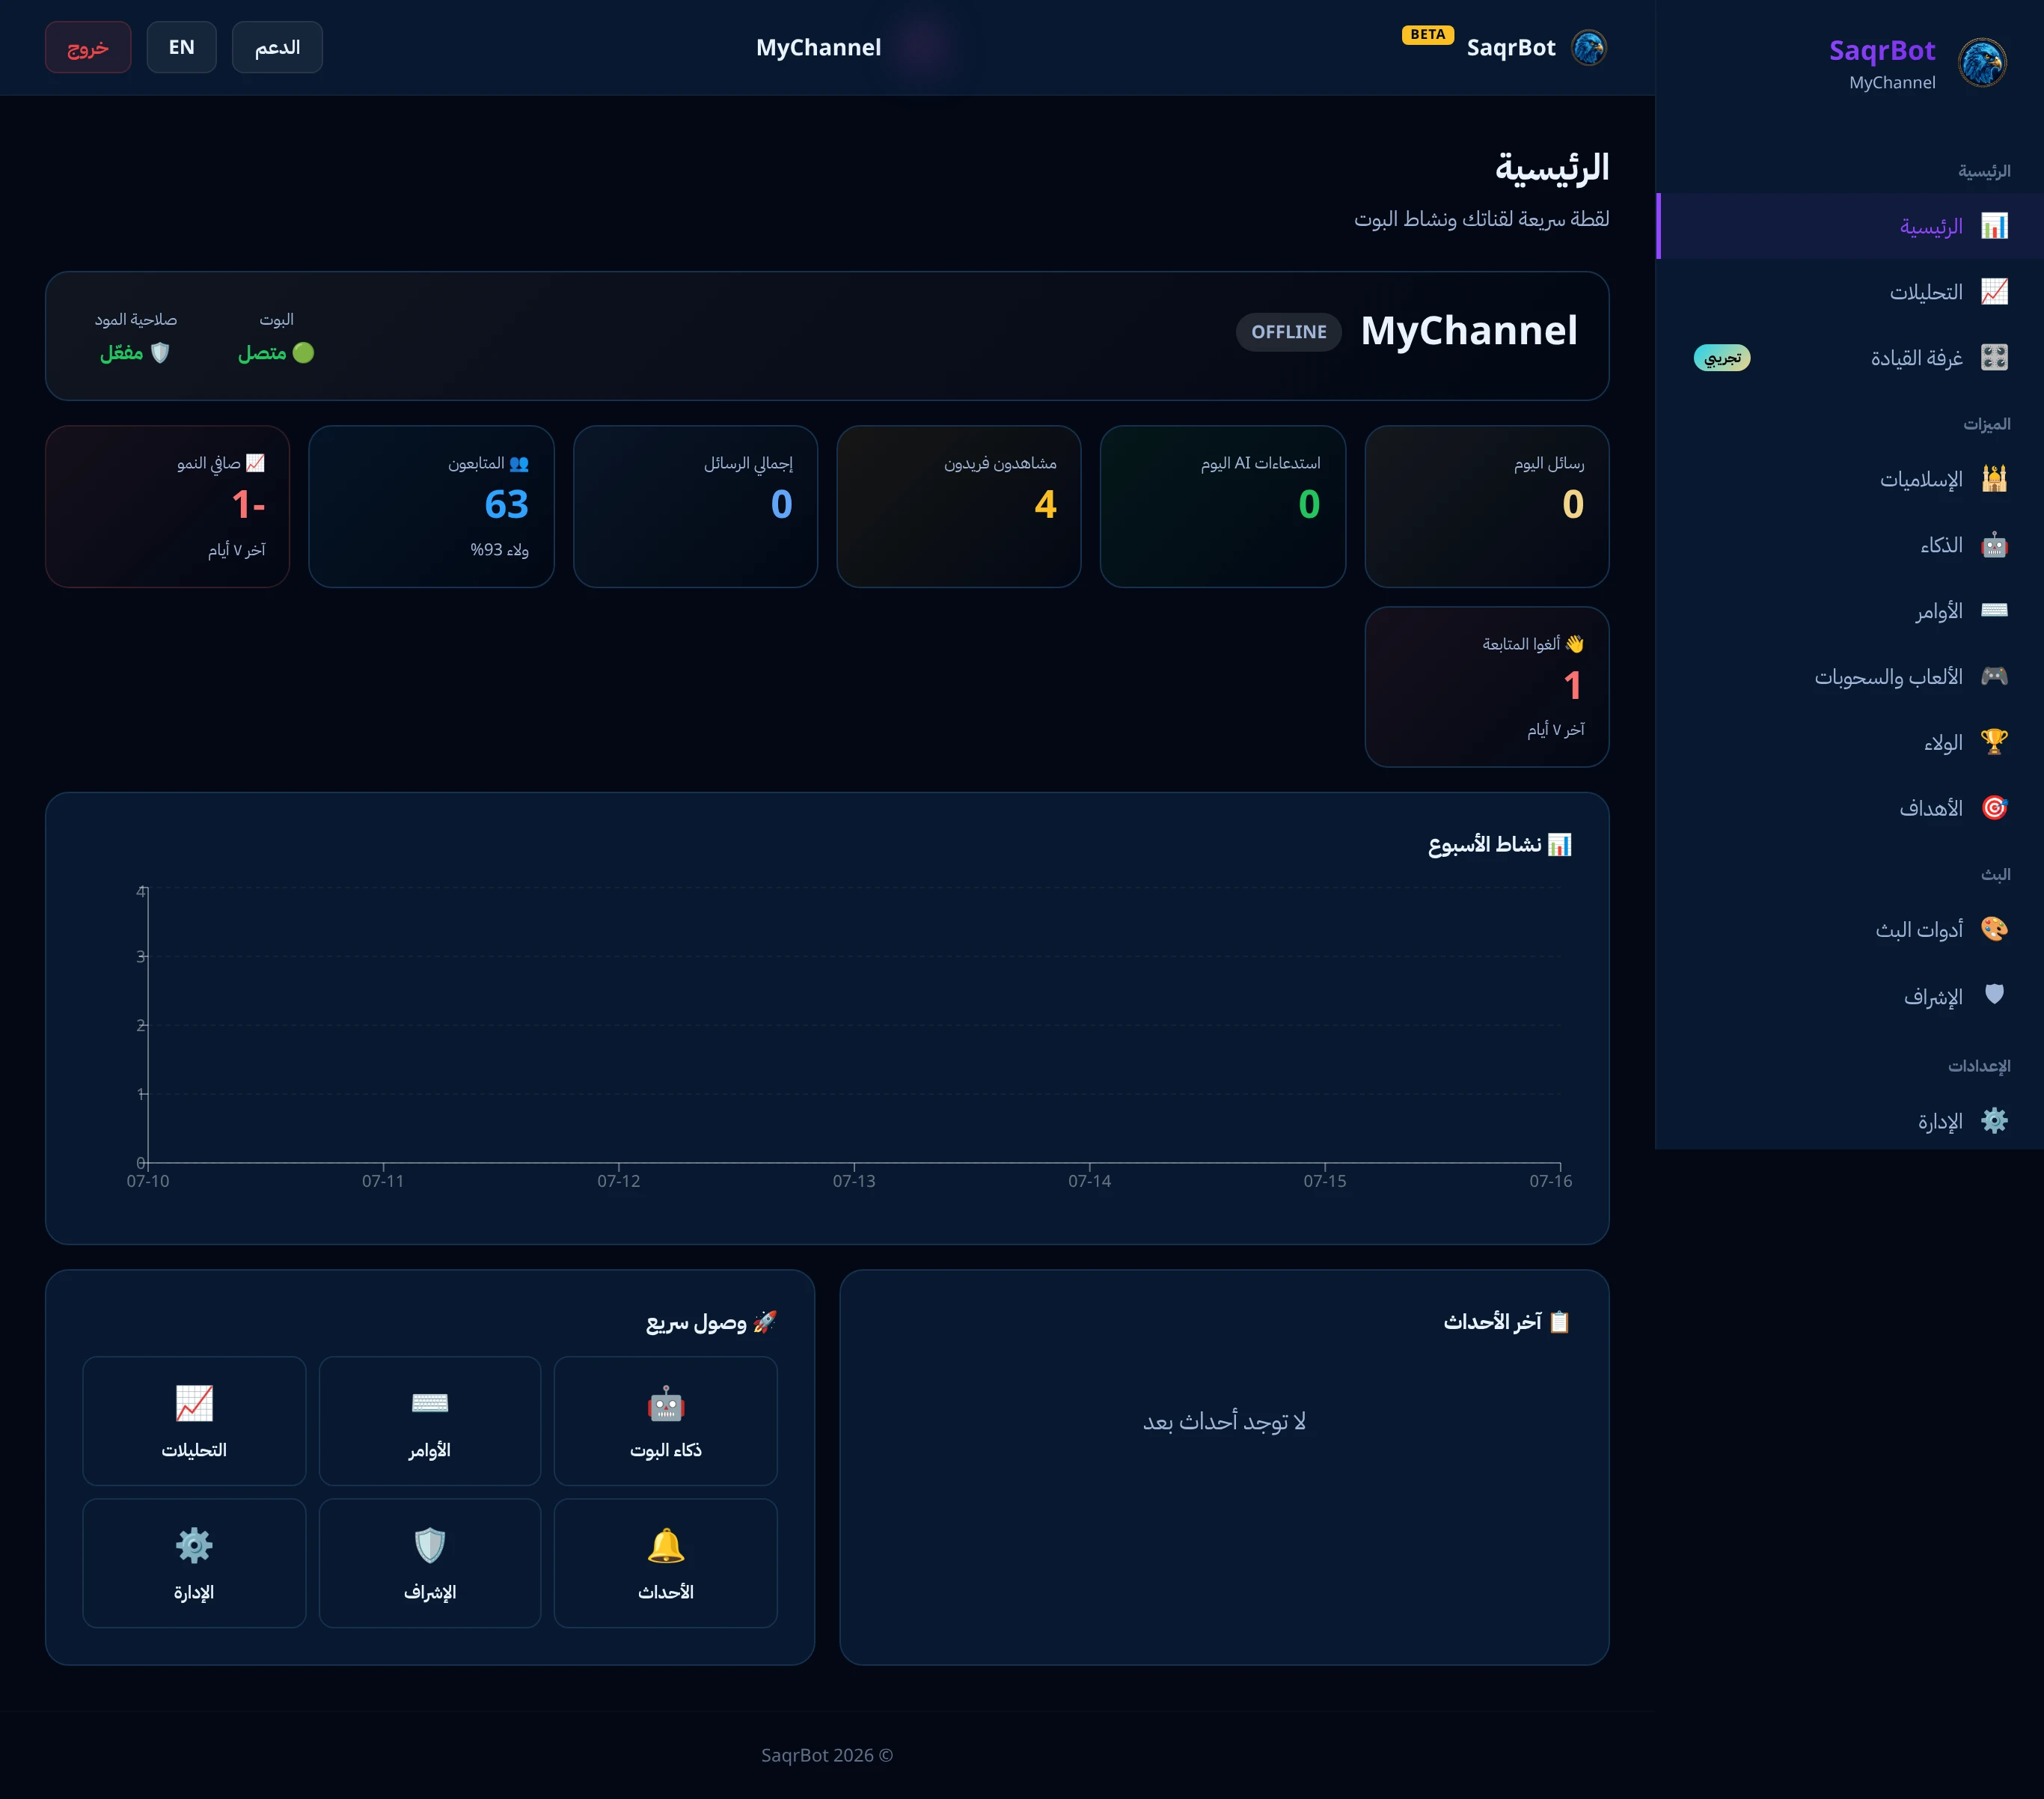Click the تجريبي badge in sidebar

(x=1722, y=358)
